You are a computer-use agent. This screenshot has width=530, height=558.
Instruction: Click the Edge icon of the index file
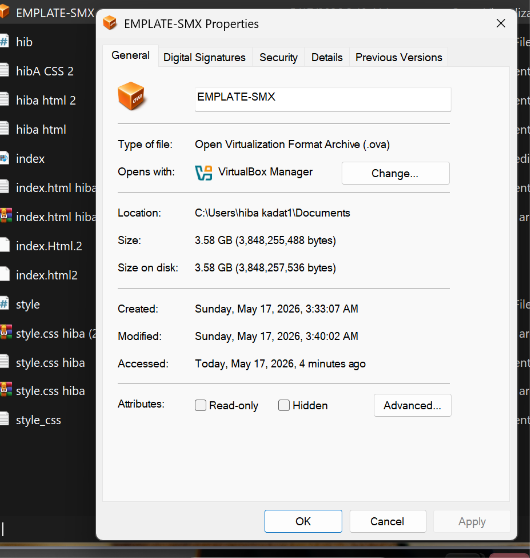click(x=4, y=158)
